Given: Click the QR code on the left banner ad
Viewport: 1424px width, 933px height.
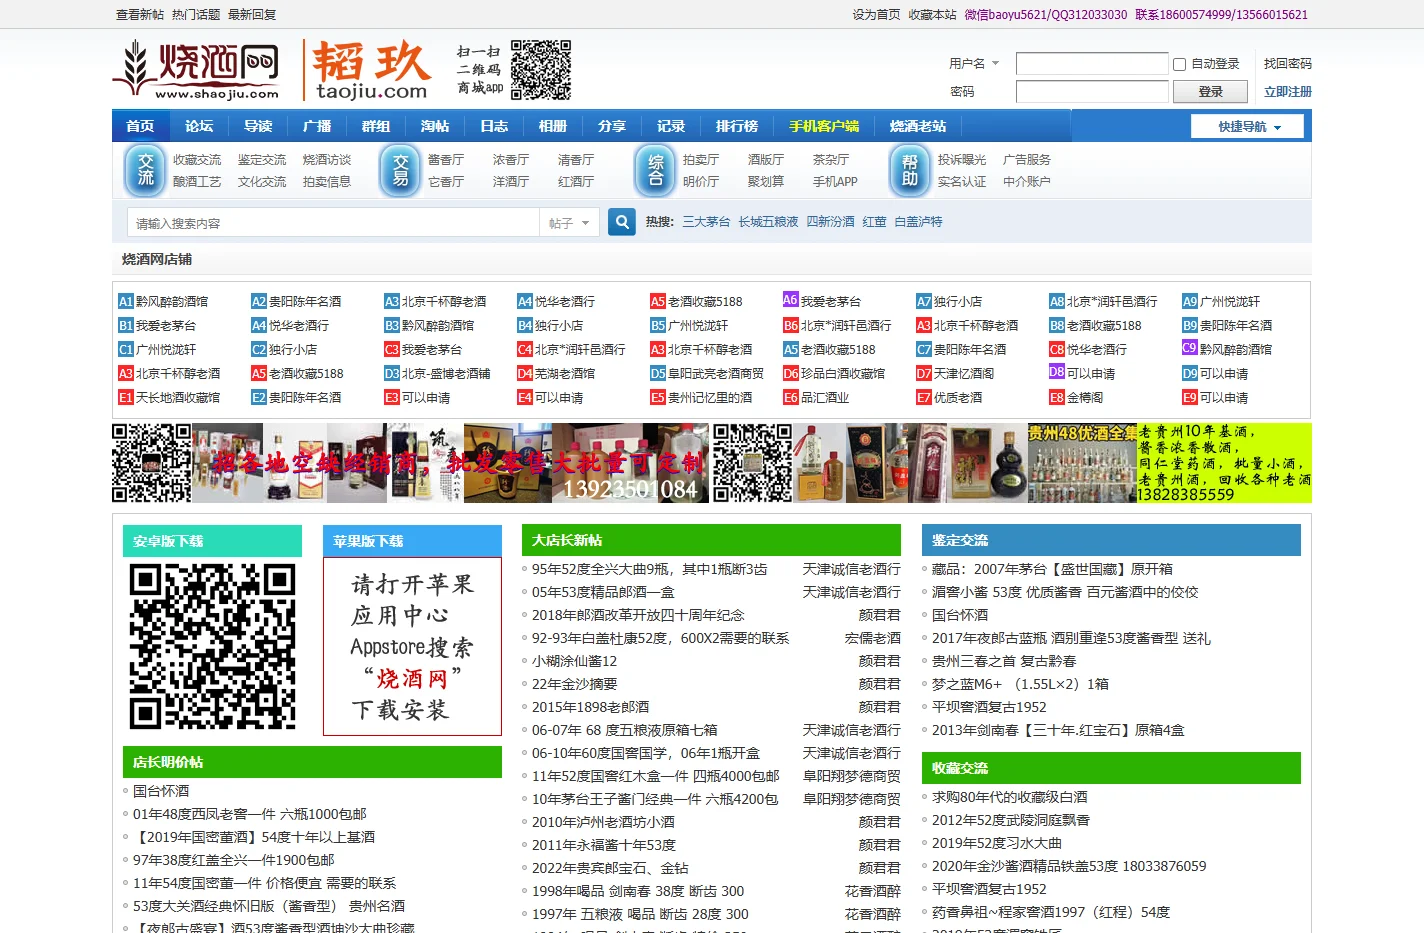Looking at the screenshot, I should tap(151, 462).
